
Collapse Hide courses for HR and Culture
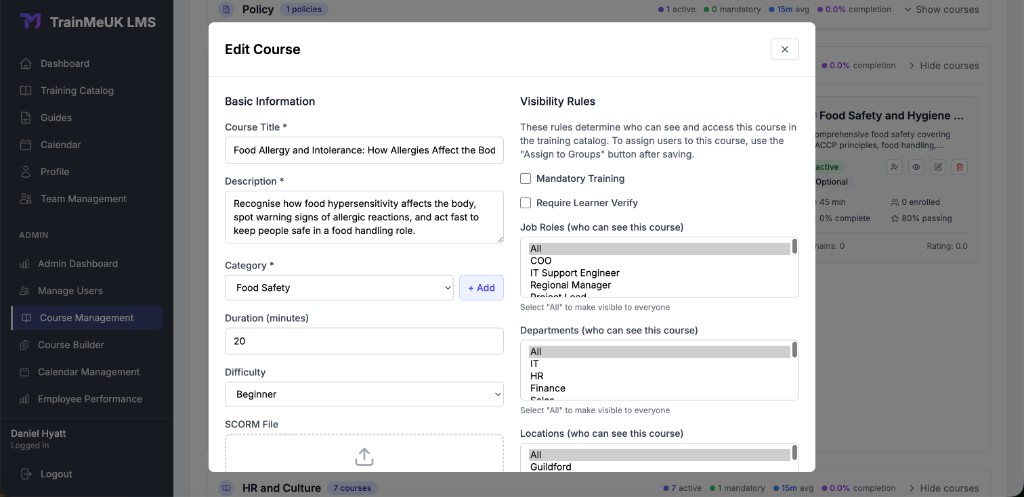click(944, 488)
